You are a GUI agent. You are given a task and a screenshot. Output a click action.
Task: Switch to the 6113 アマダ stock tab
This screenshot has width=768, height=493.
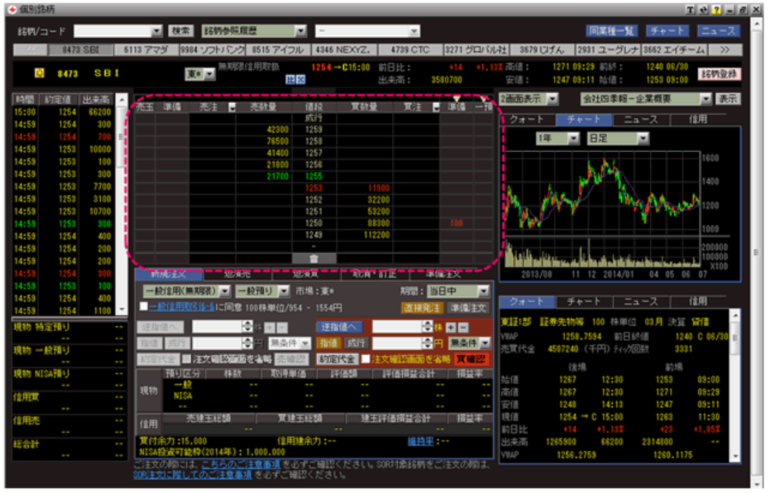point(146,50)
